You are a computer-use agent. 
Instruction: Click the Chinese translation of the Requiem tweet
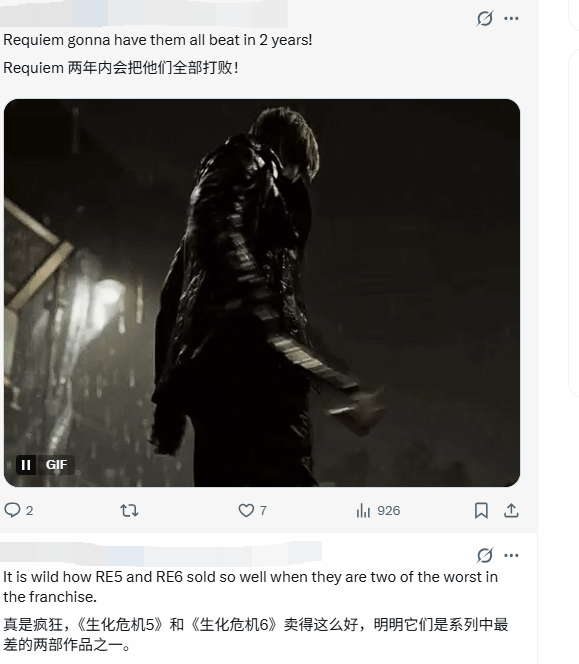tap(121, 68)
